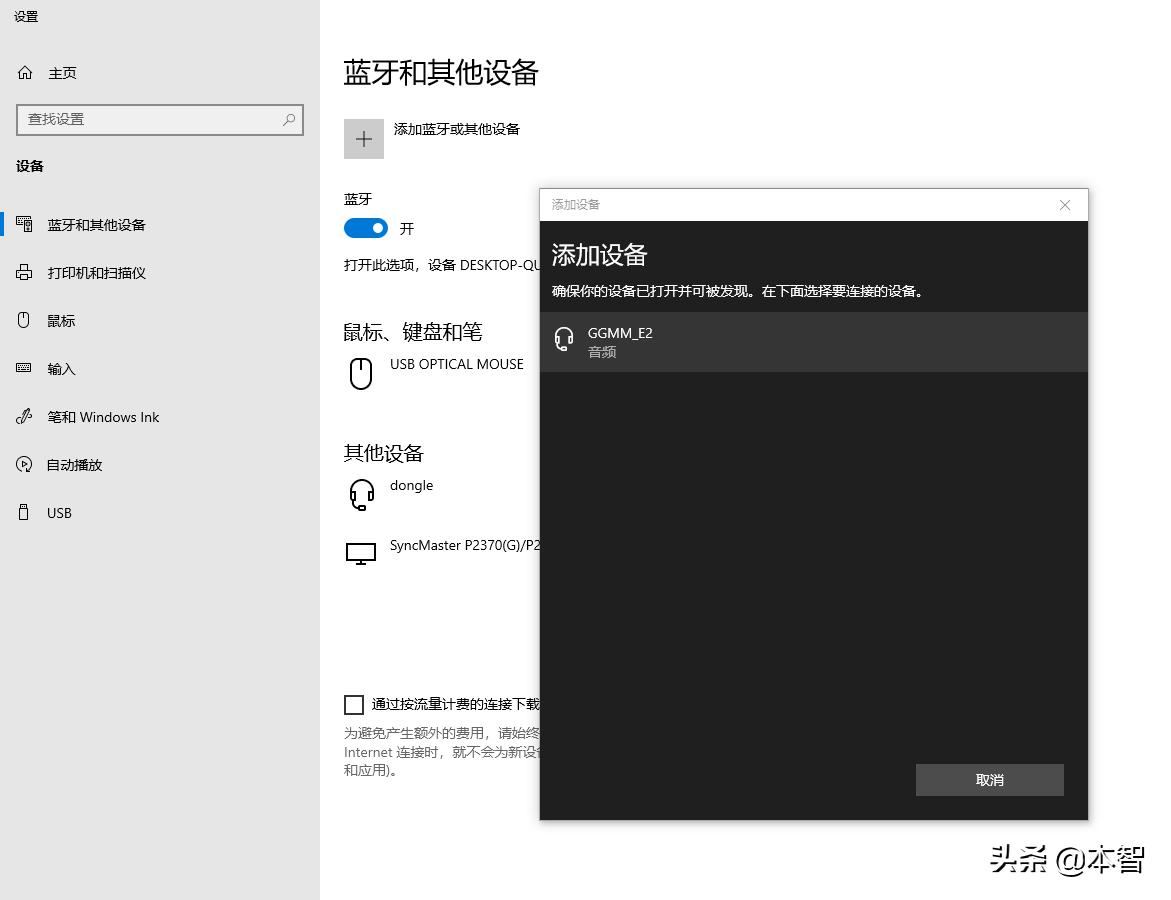1171x900 pixels.
Task: Click the Bluetooth and other devices sidebar icon
Action: tap(25, 224)
